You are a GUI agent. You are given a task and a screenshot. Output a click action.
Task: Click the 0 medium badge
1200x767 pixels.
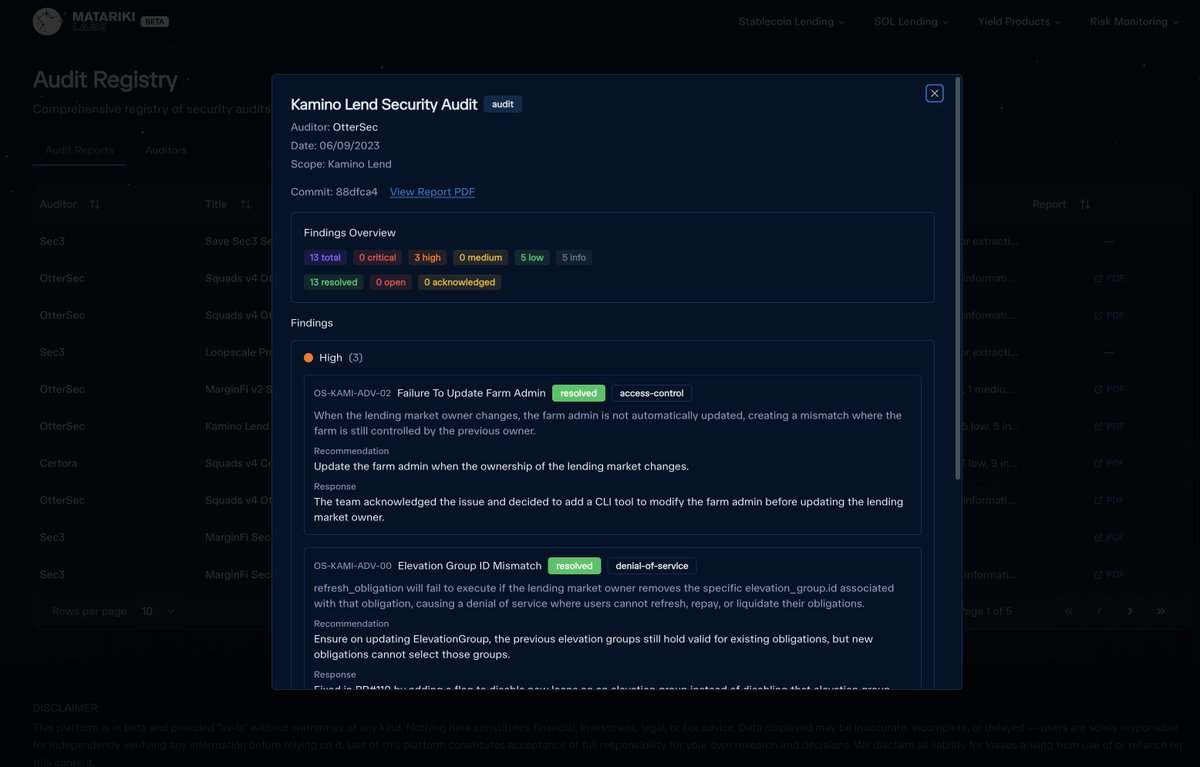pos(480,257)
